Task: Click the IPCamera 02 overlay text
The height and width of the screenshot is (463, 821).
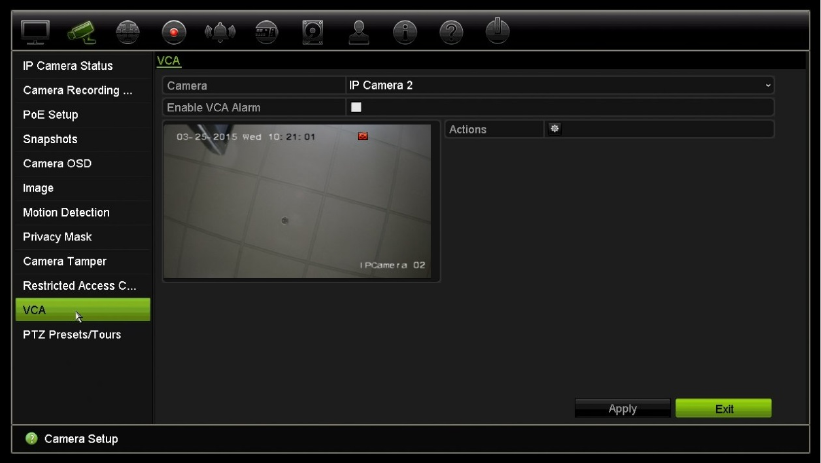Action: pos(393,265)
